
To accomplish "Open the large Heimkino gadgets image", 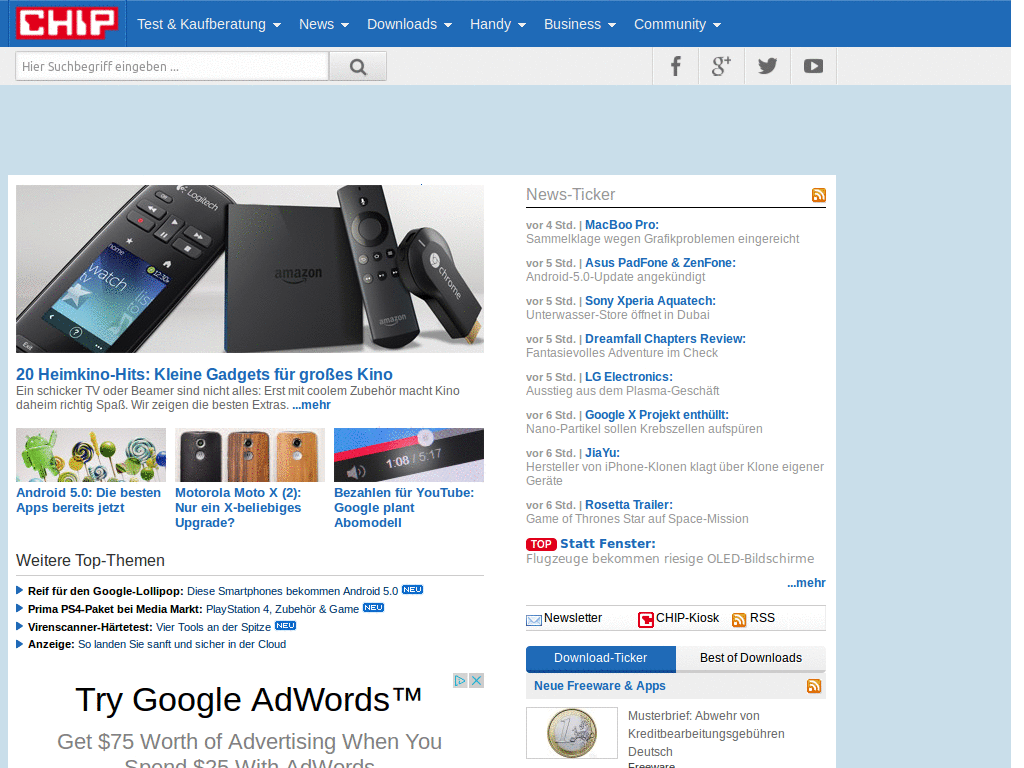I will 250,269.
